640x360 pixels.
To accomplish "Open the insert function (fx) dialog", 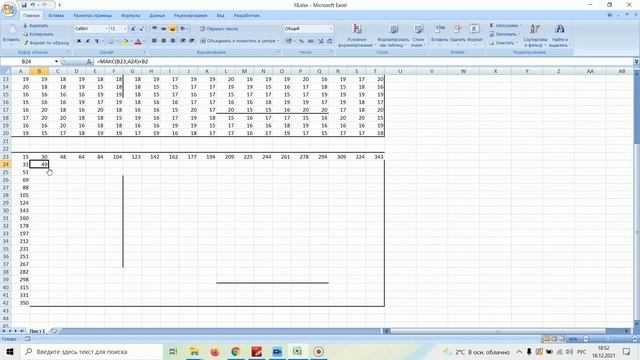I will pos(89,62).
